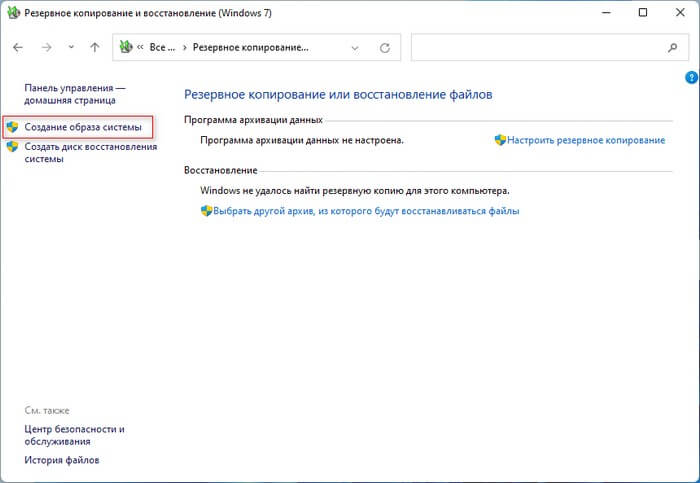This screenshot has height=483, width=700.
Task: Refresh the current Control Panel page
Action: click(x=385, y=47)
